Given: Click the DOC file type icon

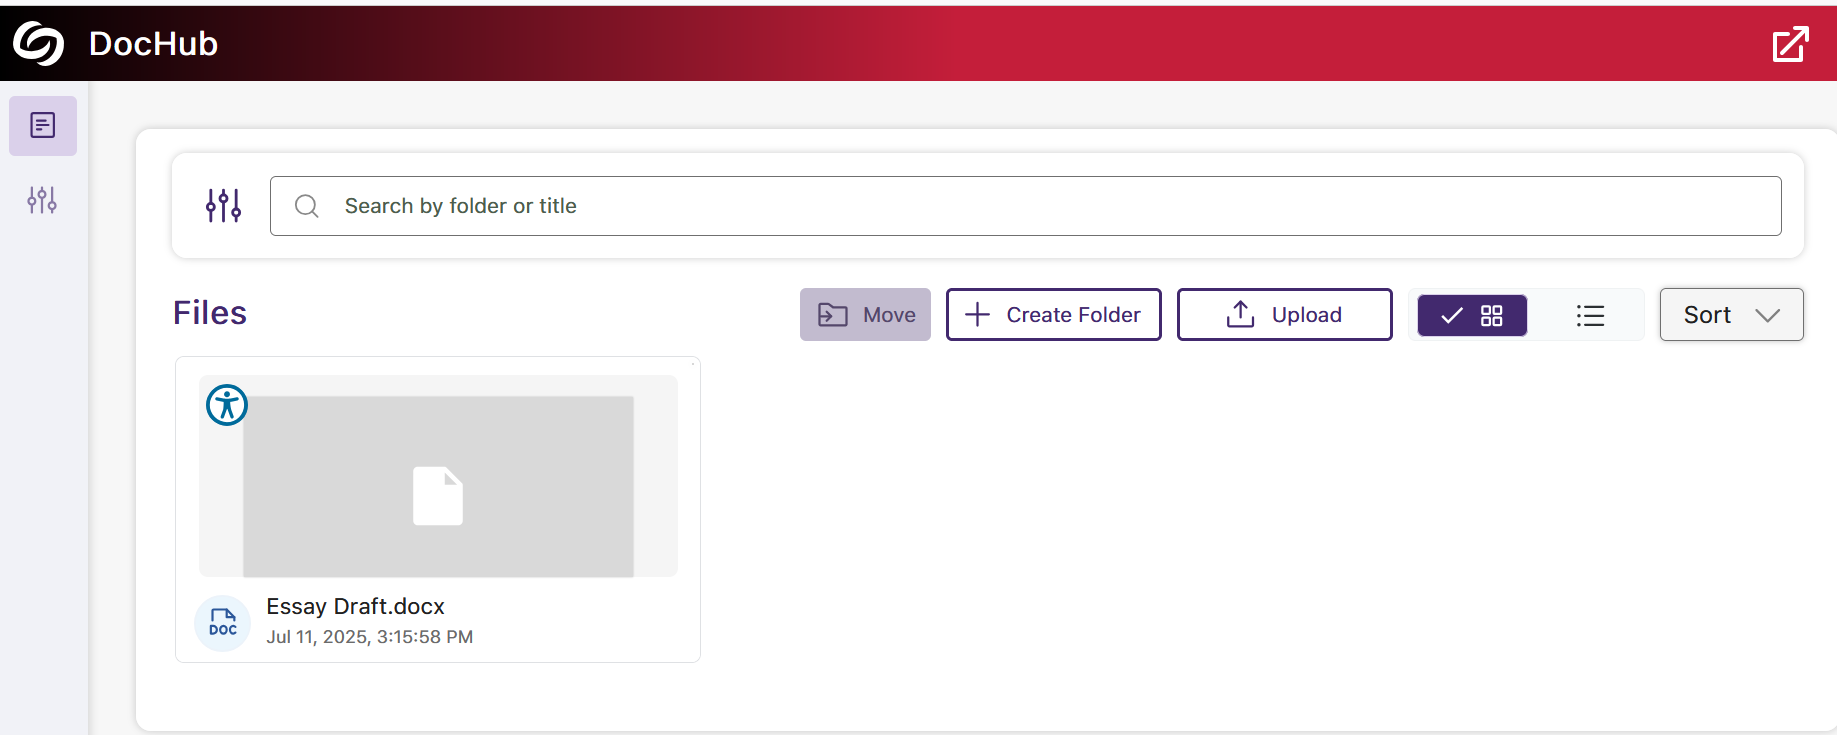Looking at the screenshot, I should click(x=222, y=623).
